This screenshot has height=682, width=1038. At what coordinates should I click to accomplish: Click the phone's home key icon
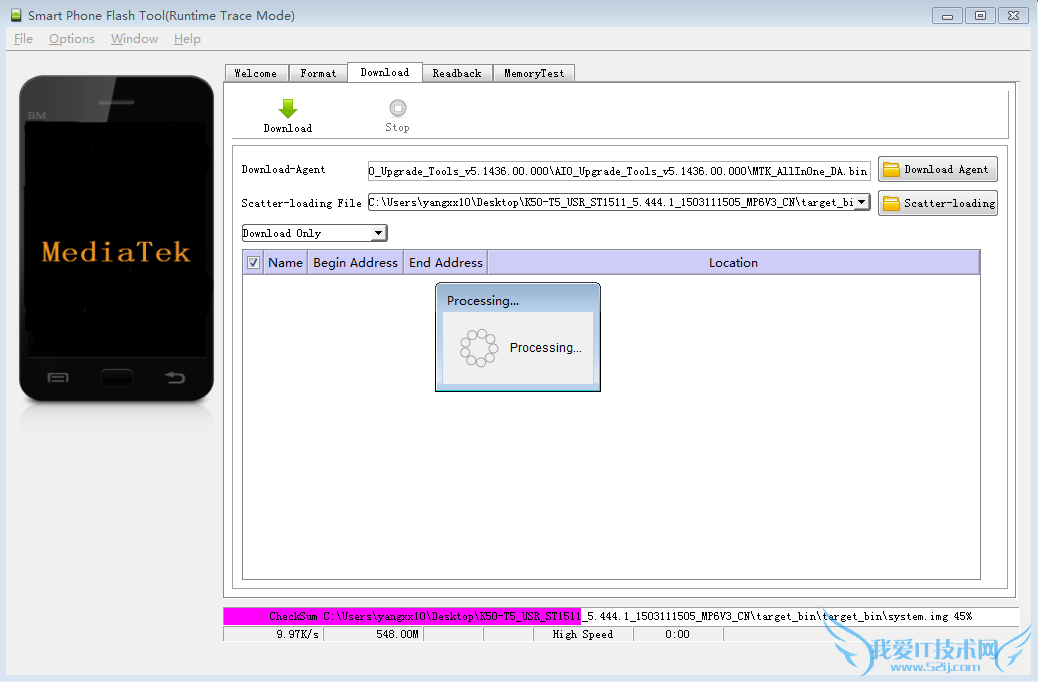point(117,377)
